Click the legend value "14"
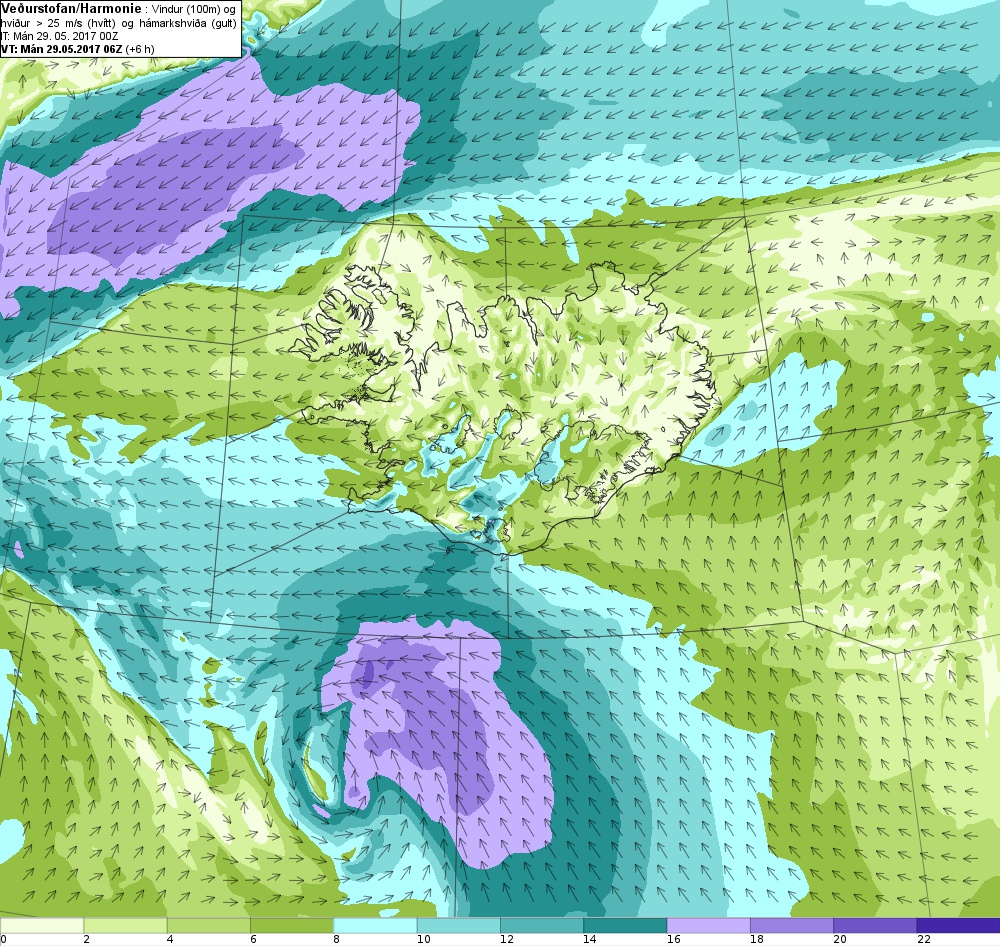This screenshot has height=946, width=1000. click(590, 939)
